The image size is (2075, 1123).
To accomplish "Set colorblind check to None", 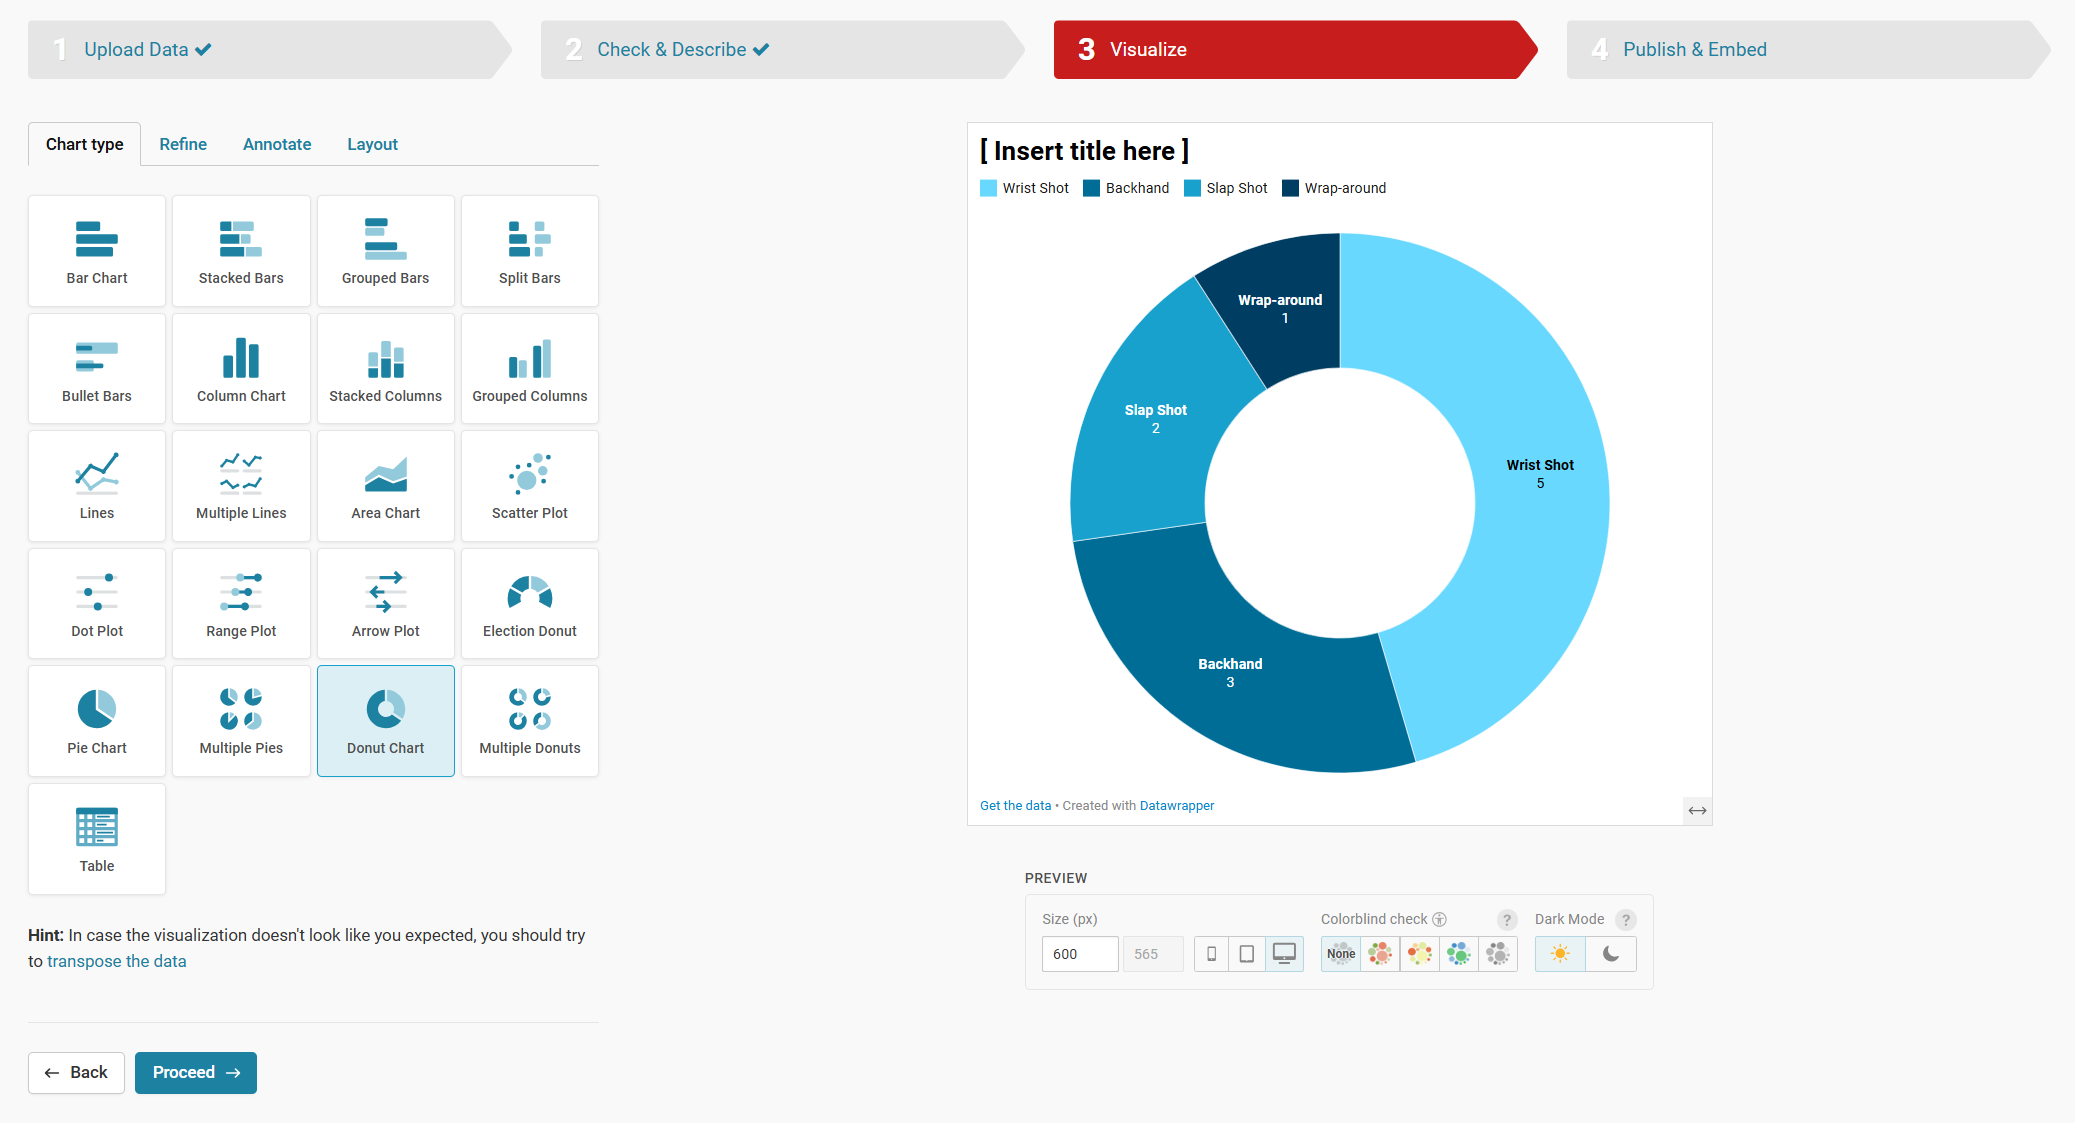I will click(x=1340, y=954).
